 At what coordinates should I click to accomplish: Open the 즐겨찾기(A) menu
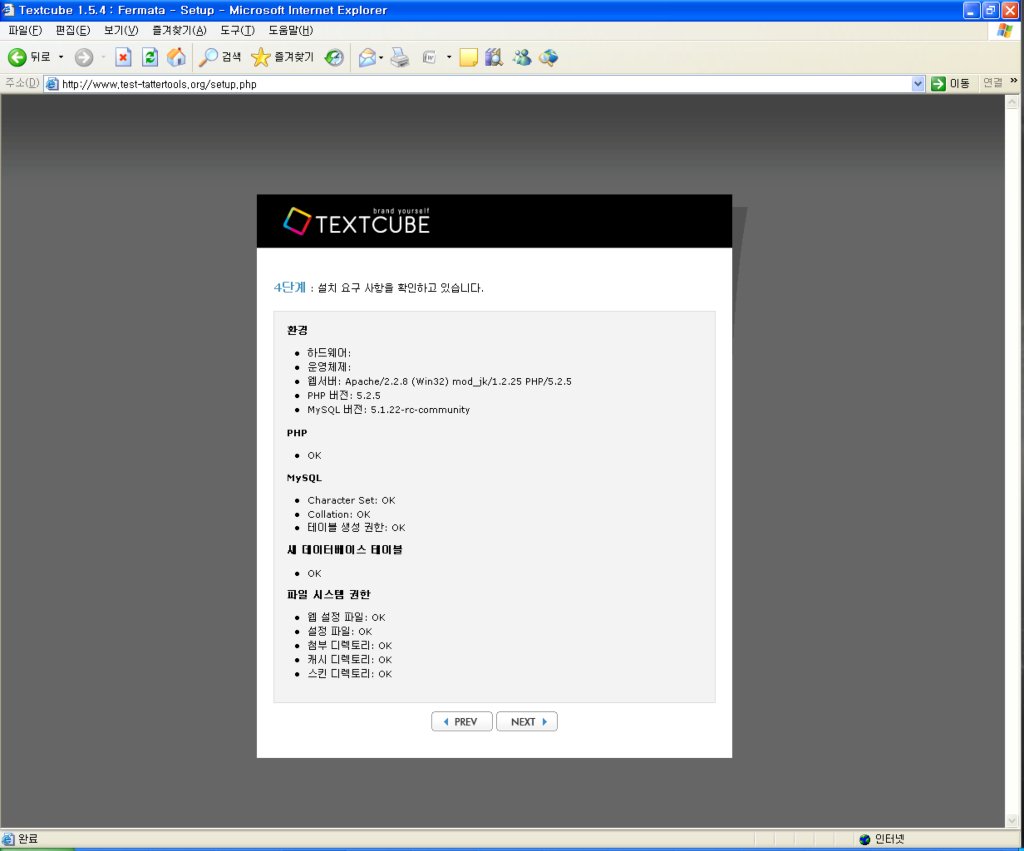pos(179,30)
